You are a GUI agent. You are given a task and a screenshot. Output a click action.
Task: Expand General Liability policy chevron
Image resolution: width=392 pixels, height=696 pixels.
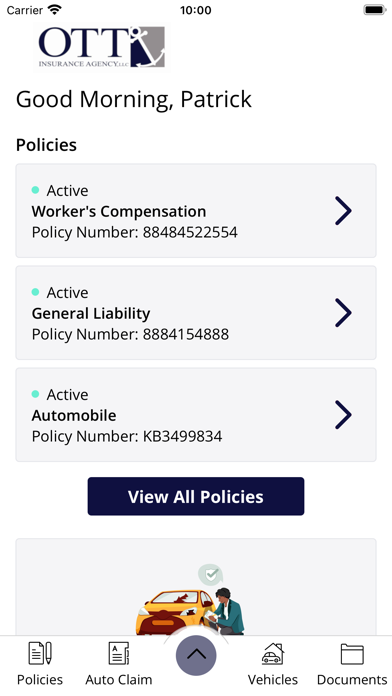pyautogui.click(x=343, y=313)
